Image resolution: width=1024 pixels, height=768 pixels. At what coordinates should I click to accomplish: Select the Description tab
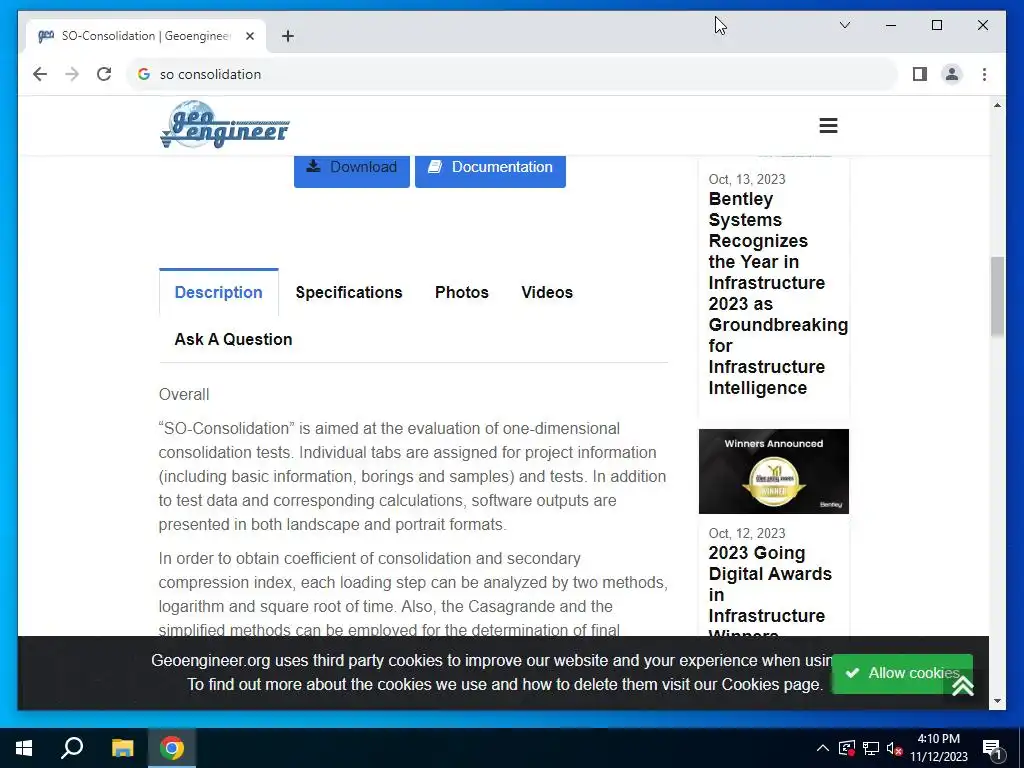[x=219, y=293]
